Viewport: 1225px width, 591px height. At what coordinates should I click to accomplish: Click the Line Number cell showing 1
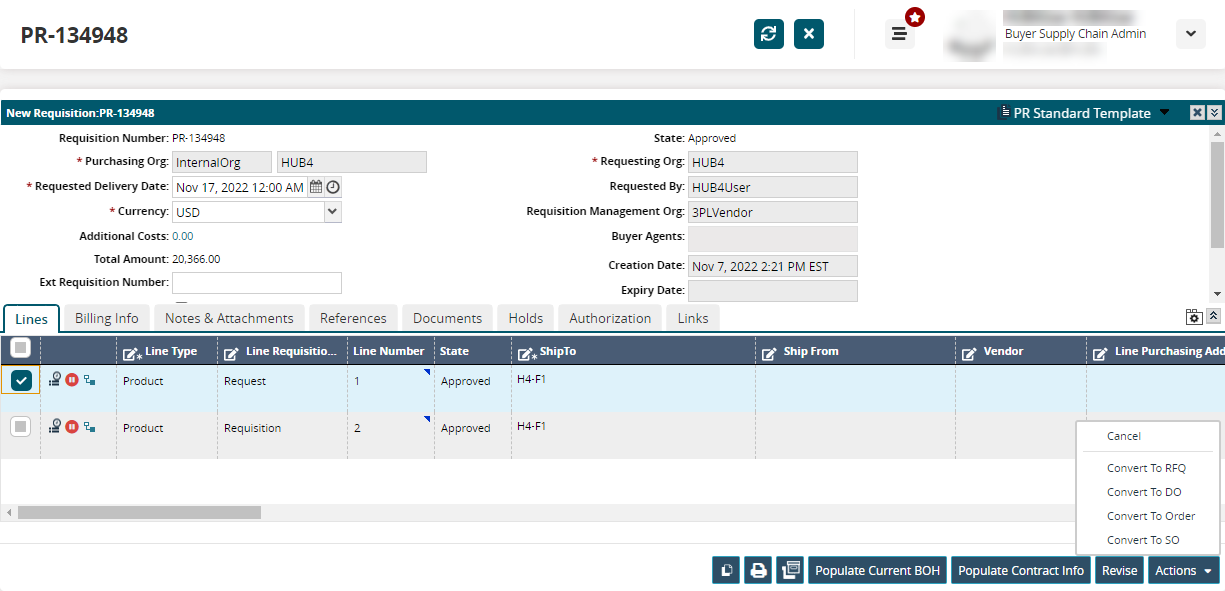point(390,387)
